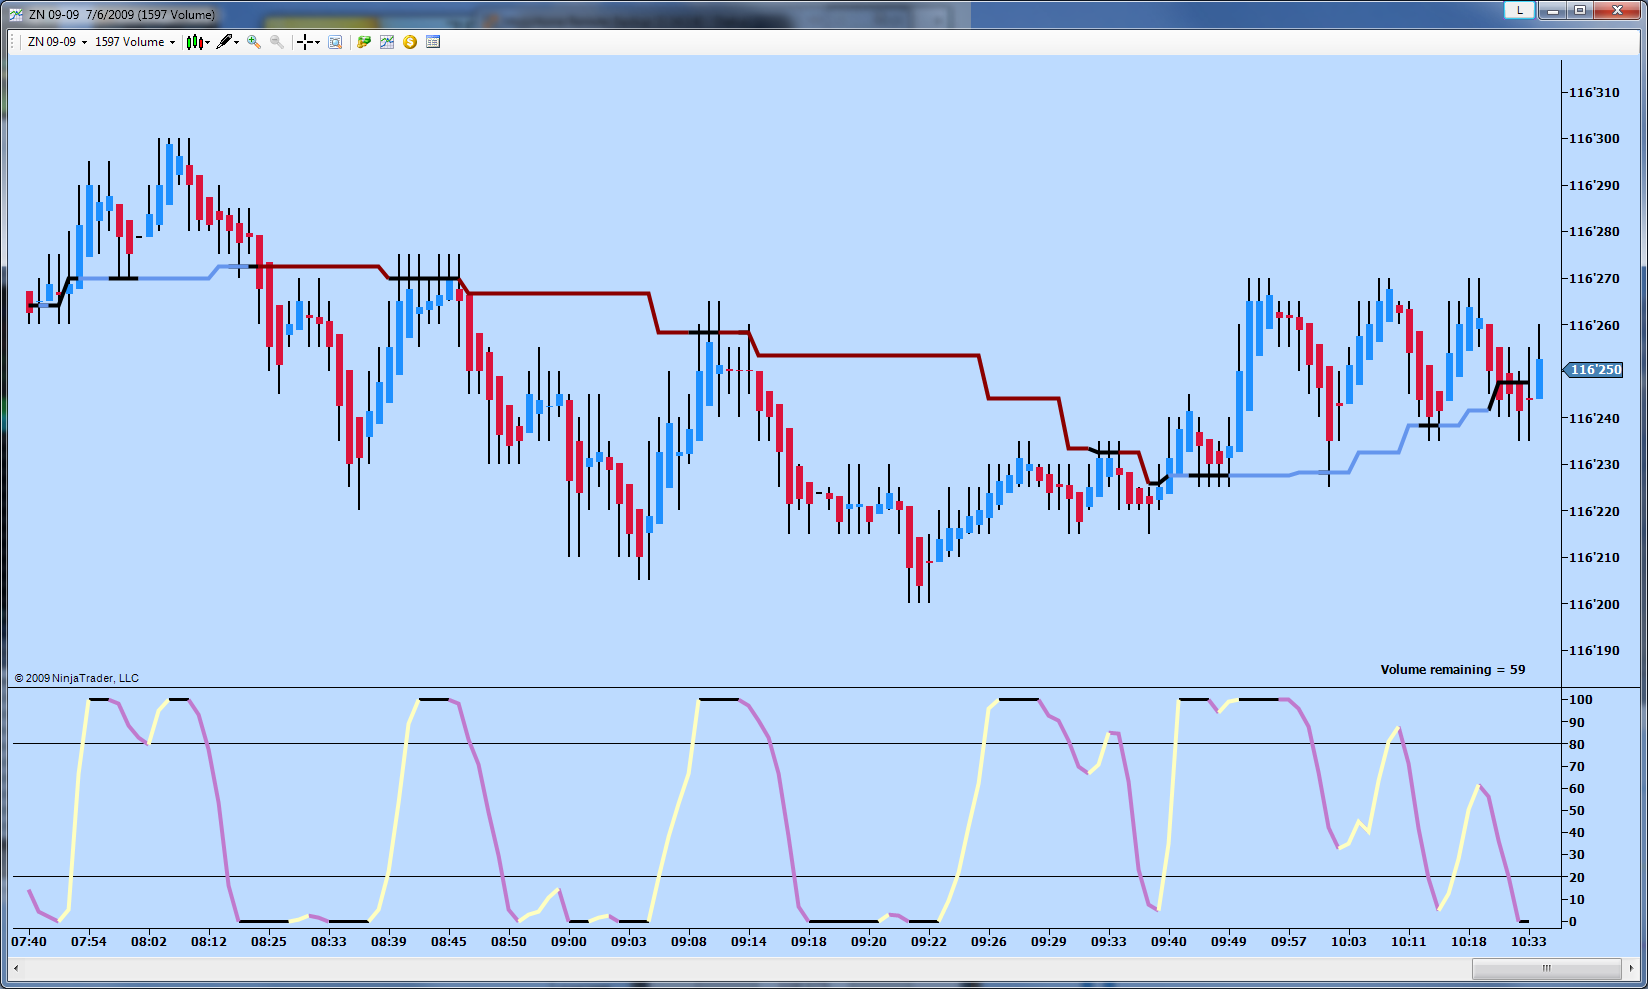Click the 09:22 time axis label
The height and width of the screenshot is (989, 1648).
click(x=929, y=941)
